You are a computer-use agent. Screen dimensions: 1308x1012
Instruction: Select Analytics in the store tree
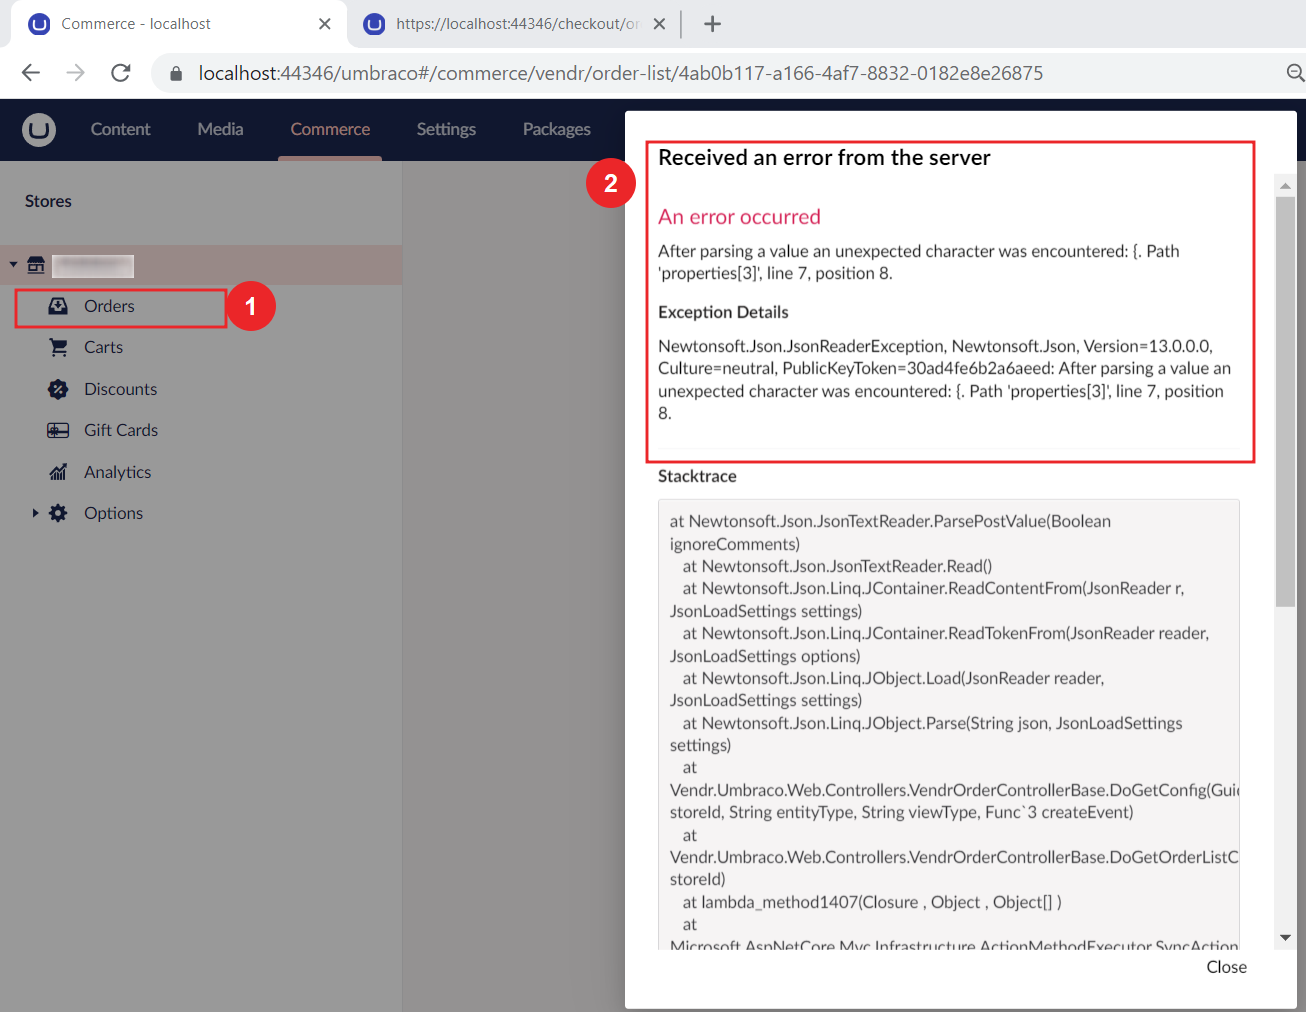(117, 472)
